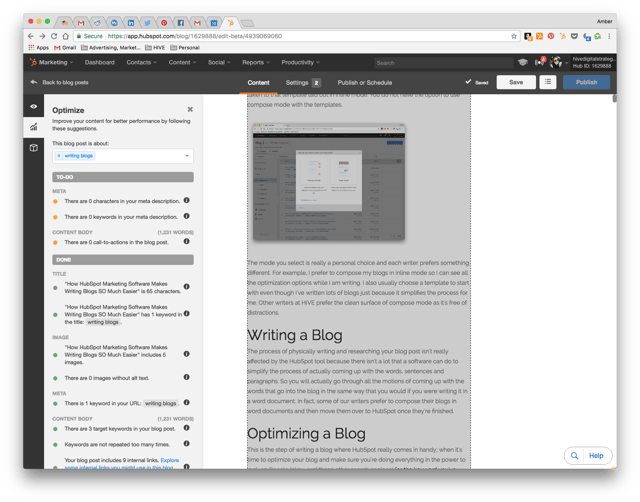This screenshot has height=502, width=640.
Task: Go to Dashboard in top nav
Action: [100, 62]
